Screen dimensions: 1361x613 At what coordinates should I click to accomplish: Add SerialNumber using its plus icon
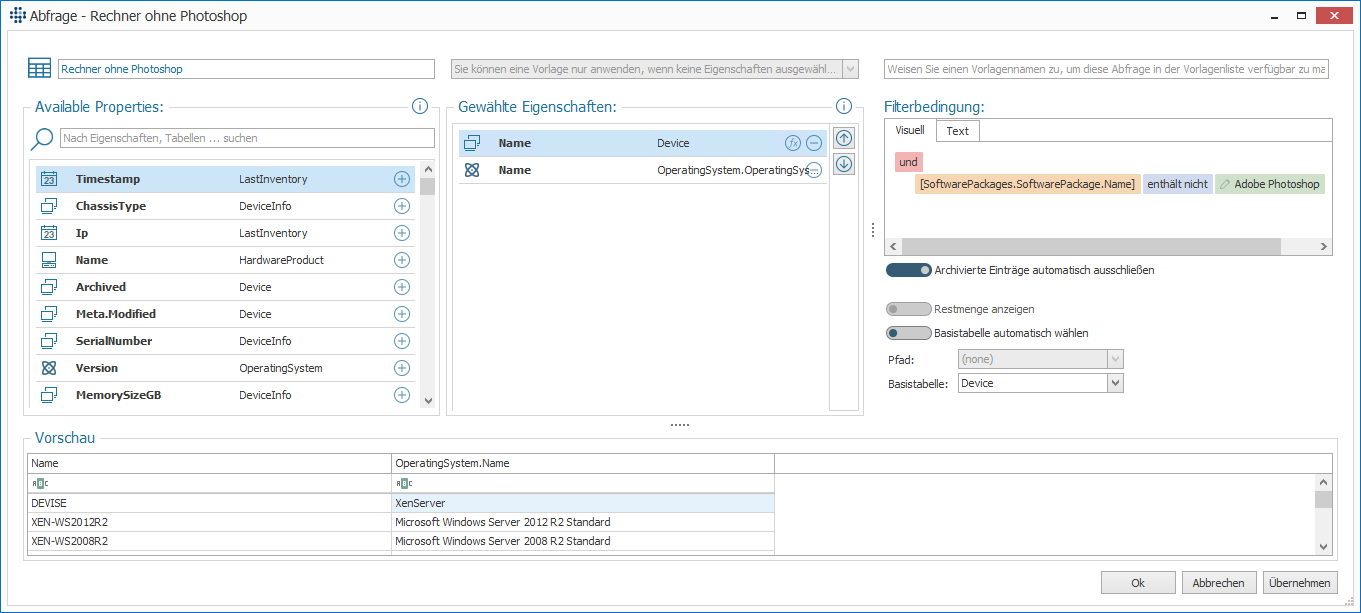(x=402, y=341)
